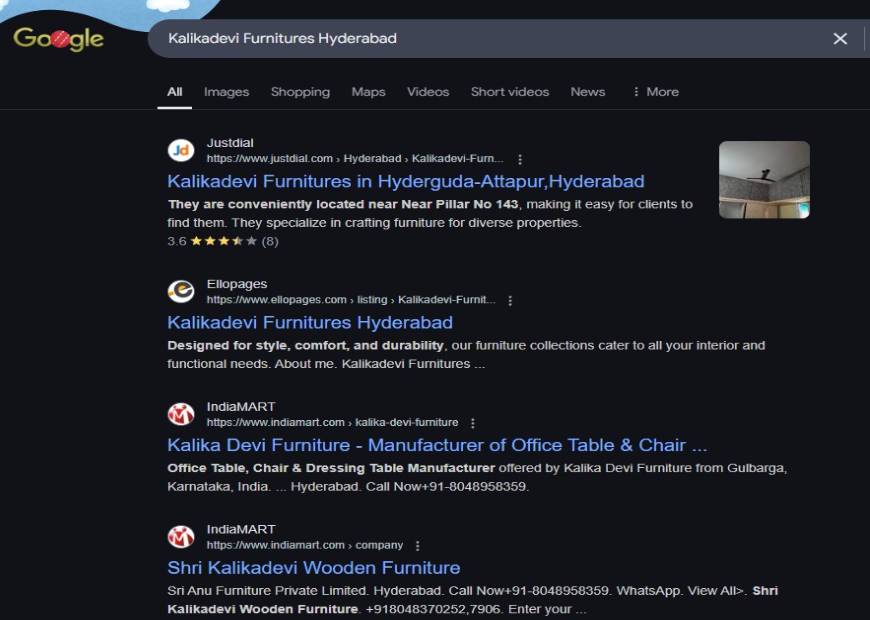Open the three-dot menu for the Ellopages result

(510, 300)
